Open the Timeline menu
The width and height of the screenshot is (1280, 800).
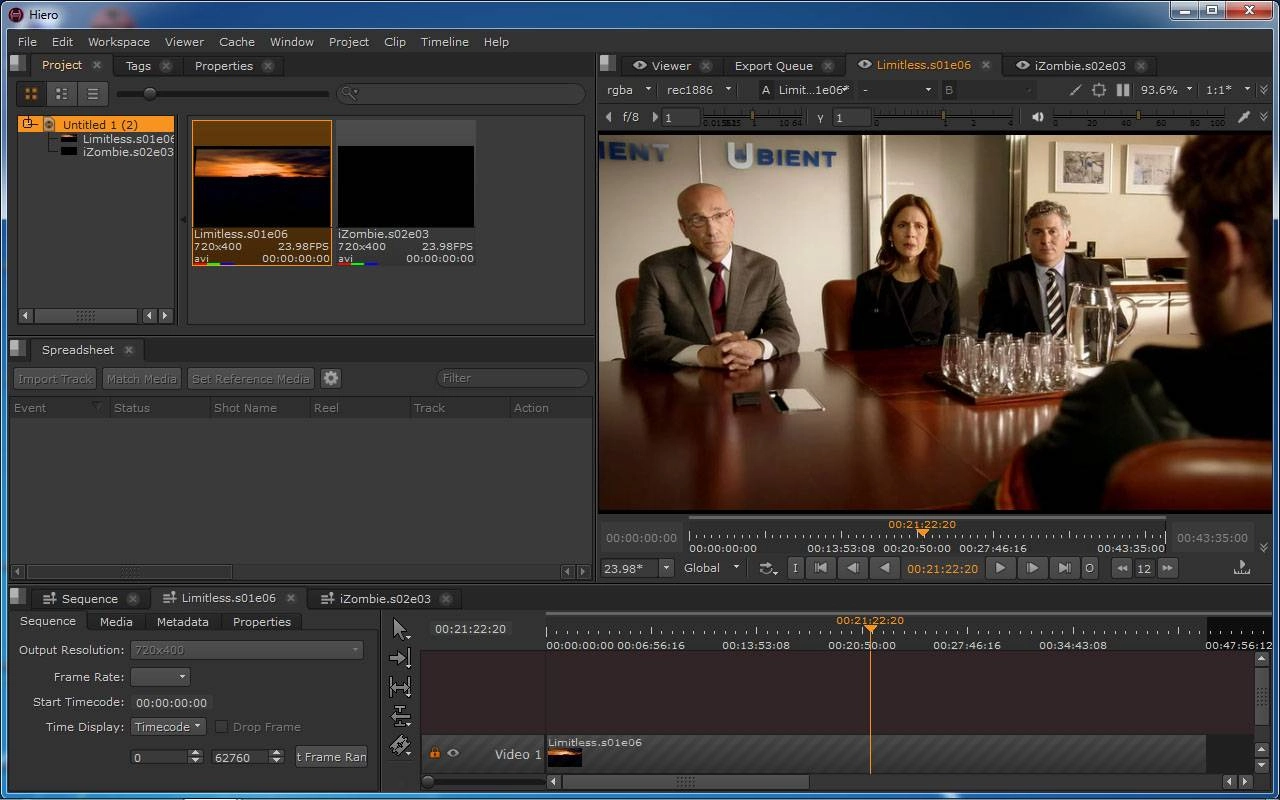point(445,42)
